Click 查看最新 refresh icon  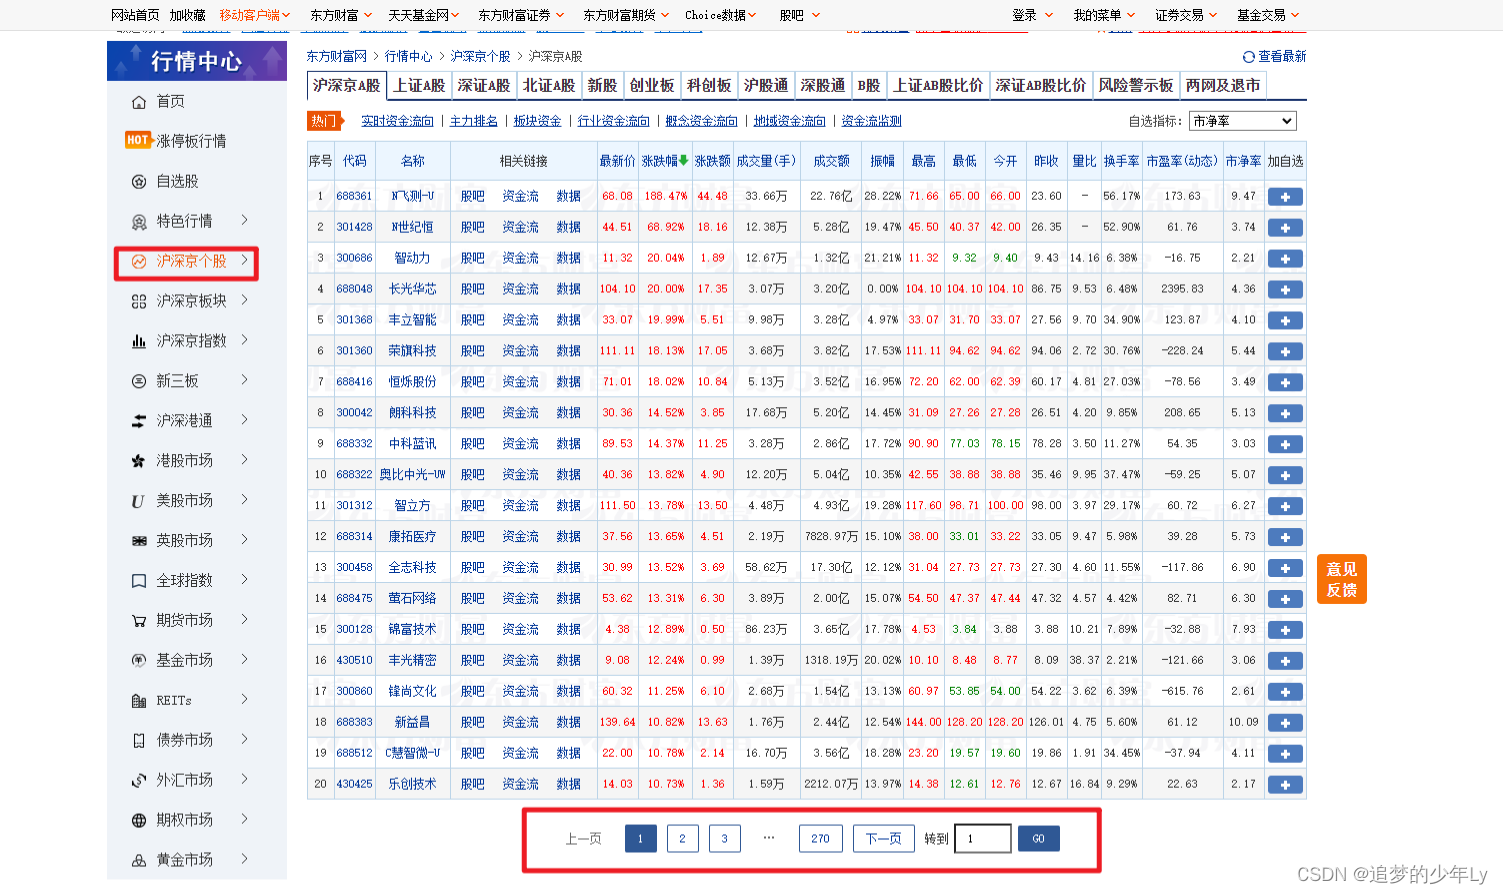[x=1248, y=57]
